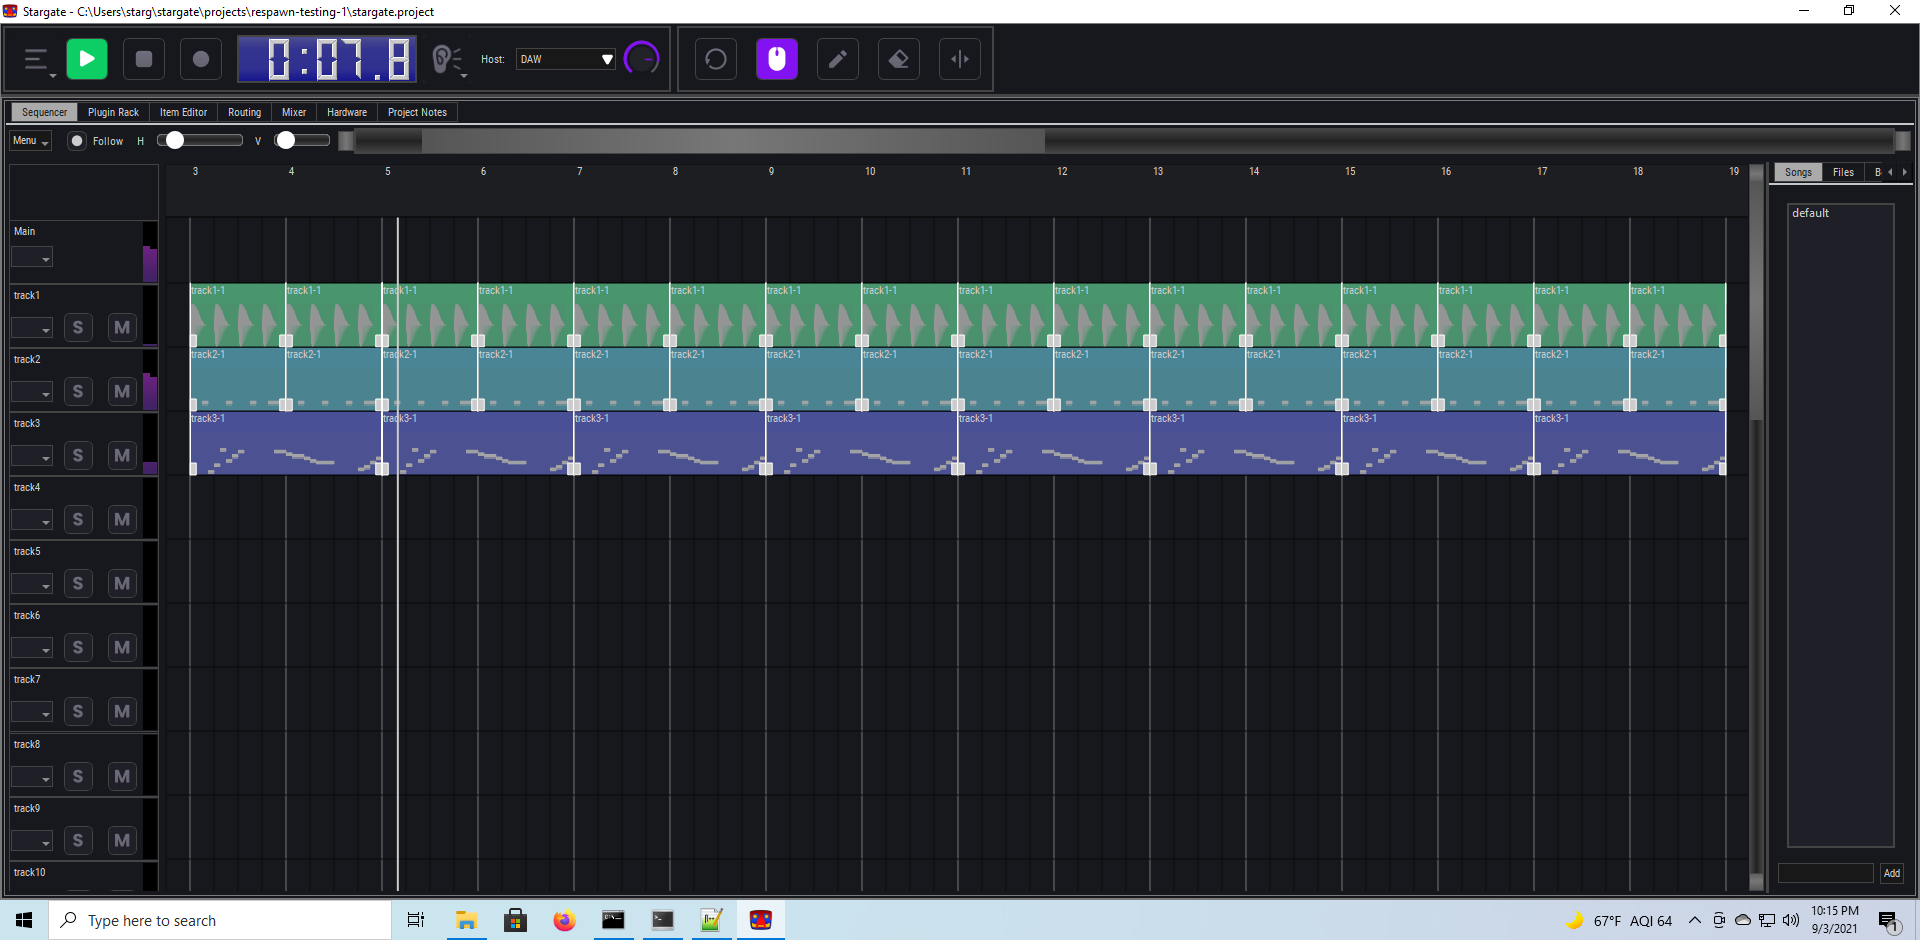
Task: Open Microsoft Store from taskbar
Action: pos(515,920)
